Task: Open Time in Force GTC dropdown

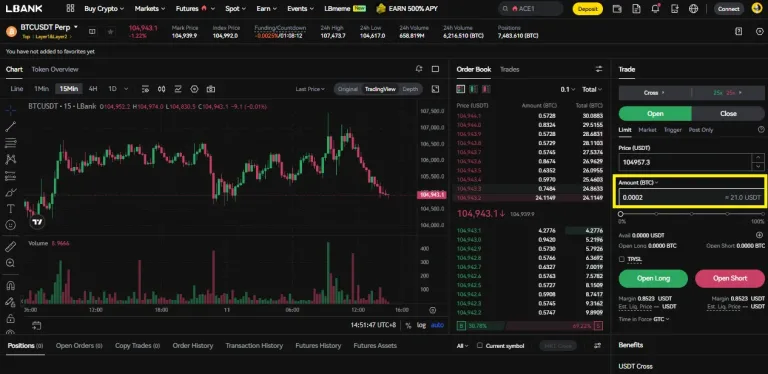Action: (x=661, y=319)
